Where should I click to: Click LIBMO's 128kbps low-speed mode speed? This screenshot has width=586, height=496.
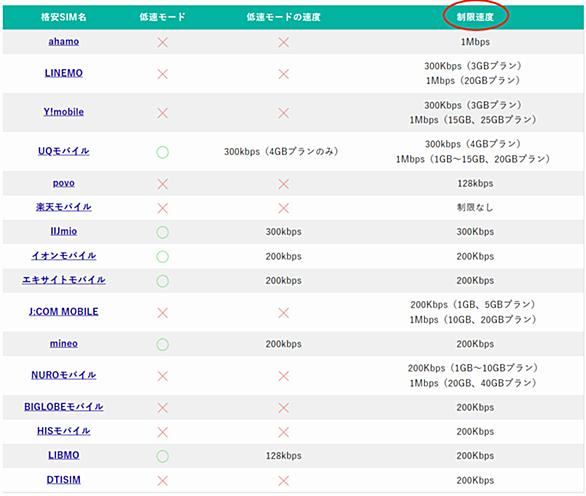click(x=283, y=456)
